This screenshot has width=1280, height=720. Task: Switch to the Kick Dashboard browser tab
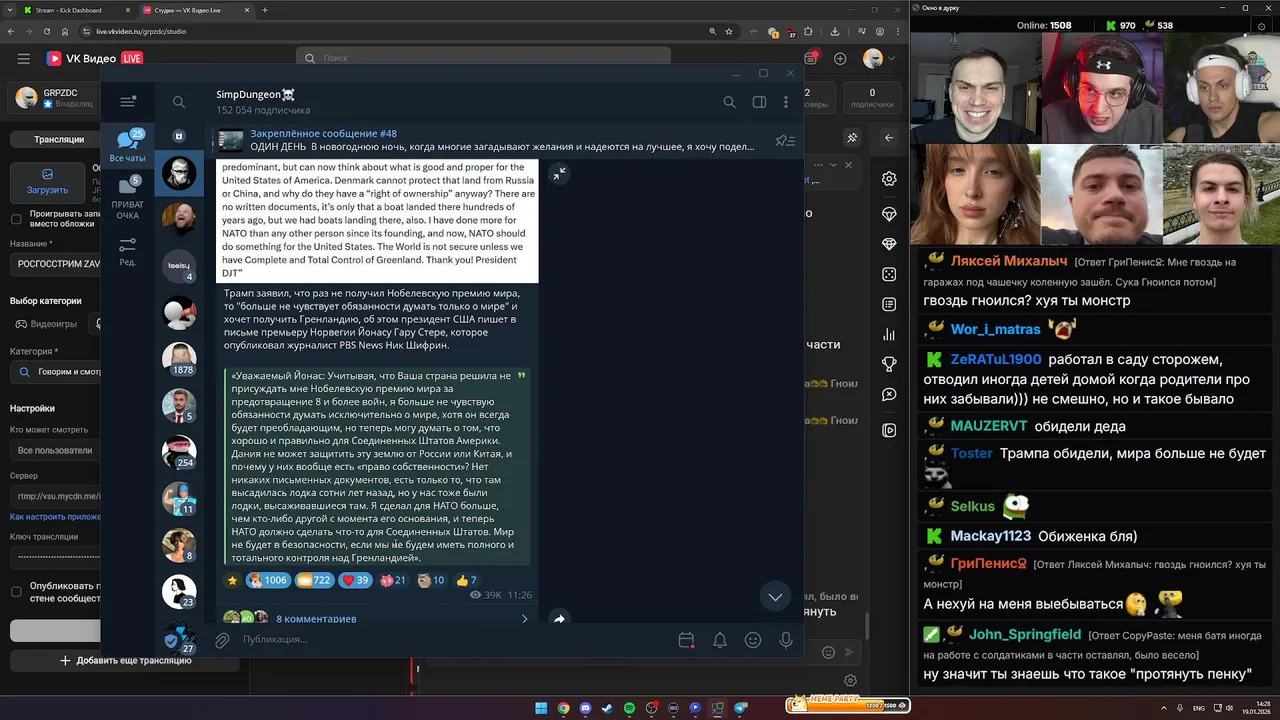[x=75, y=10]
